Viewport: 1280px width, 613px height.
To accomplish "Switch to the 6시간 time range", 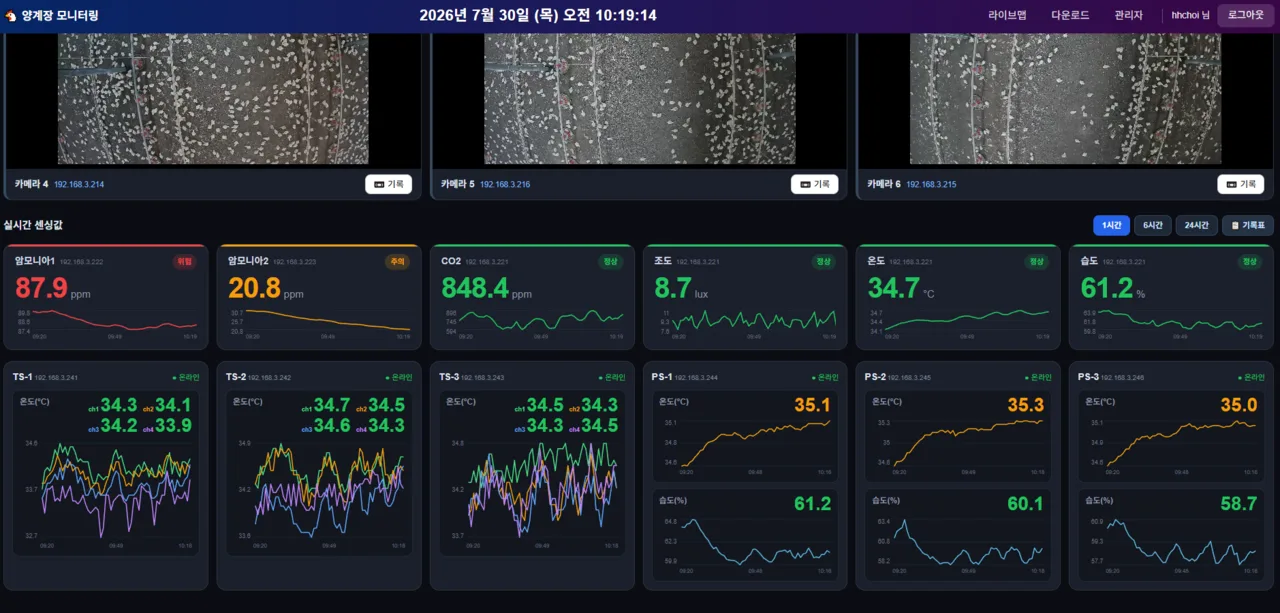I will coord(1153,226).
